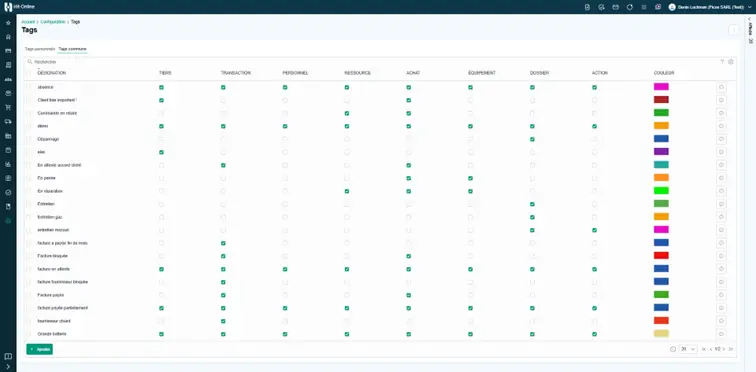Viewport: 756px width, 372px height.
Task: Click the green gear configuration sidebar icon
Action: [8, 221]
